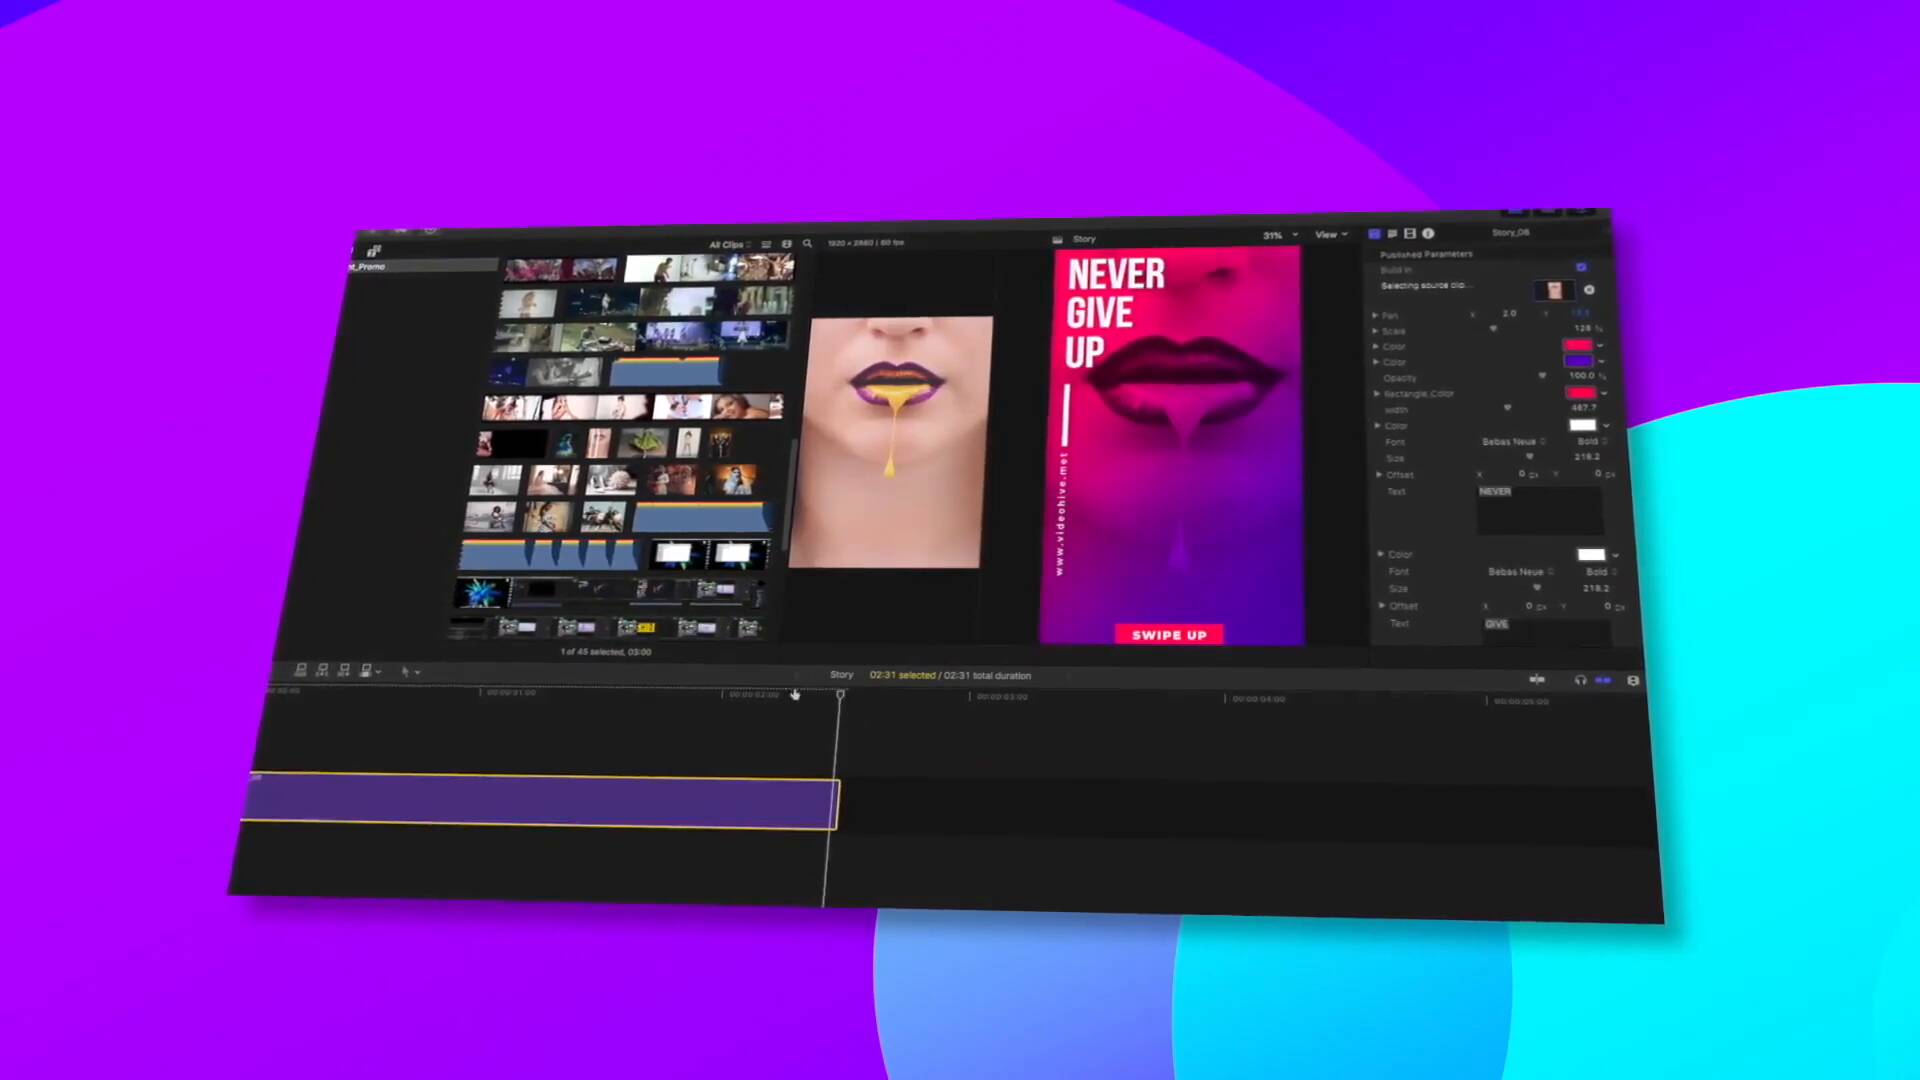Viewport: 1920px width, 1080px height.
Task: Open the View dropdown in viewer
Action: pyautogui.click(x=1331, y=234)
